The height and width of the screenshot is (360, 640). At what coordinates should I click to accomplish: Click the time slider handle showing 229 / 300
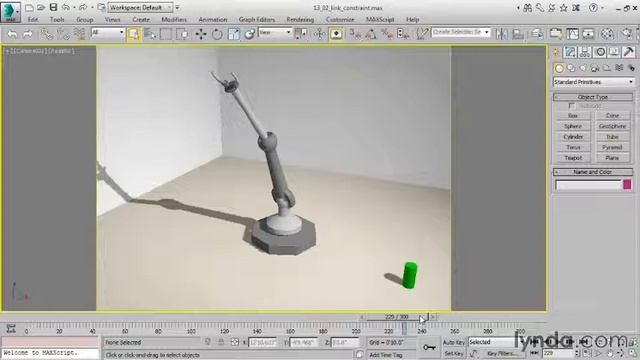click(x=397, y=317)
